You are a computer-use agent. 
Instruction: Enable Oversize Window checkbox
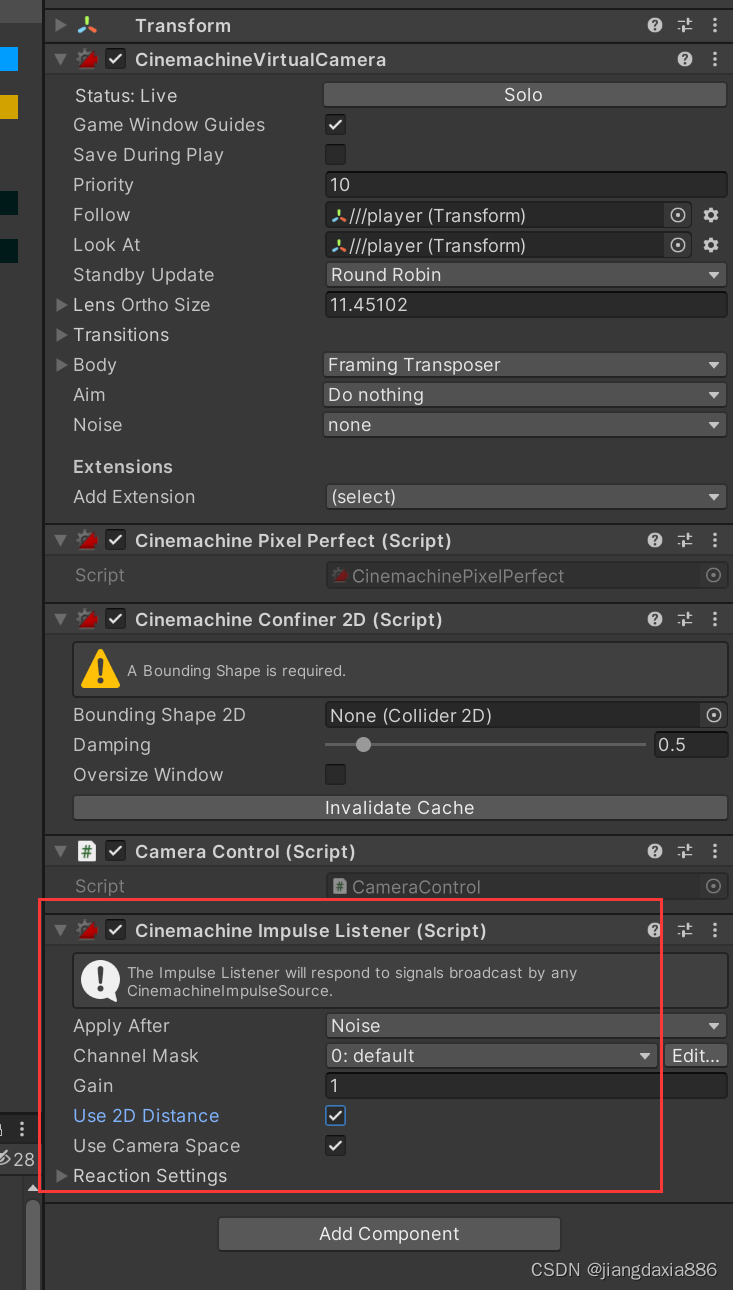[x=336, y=775]
